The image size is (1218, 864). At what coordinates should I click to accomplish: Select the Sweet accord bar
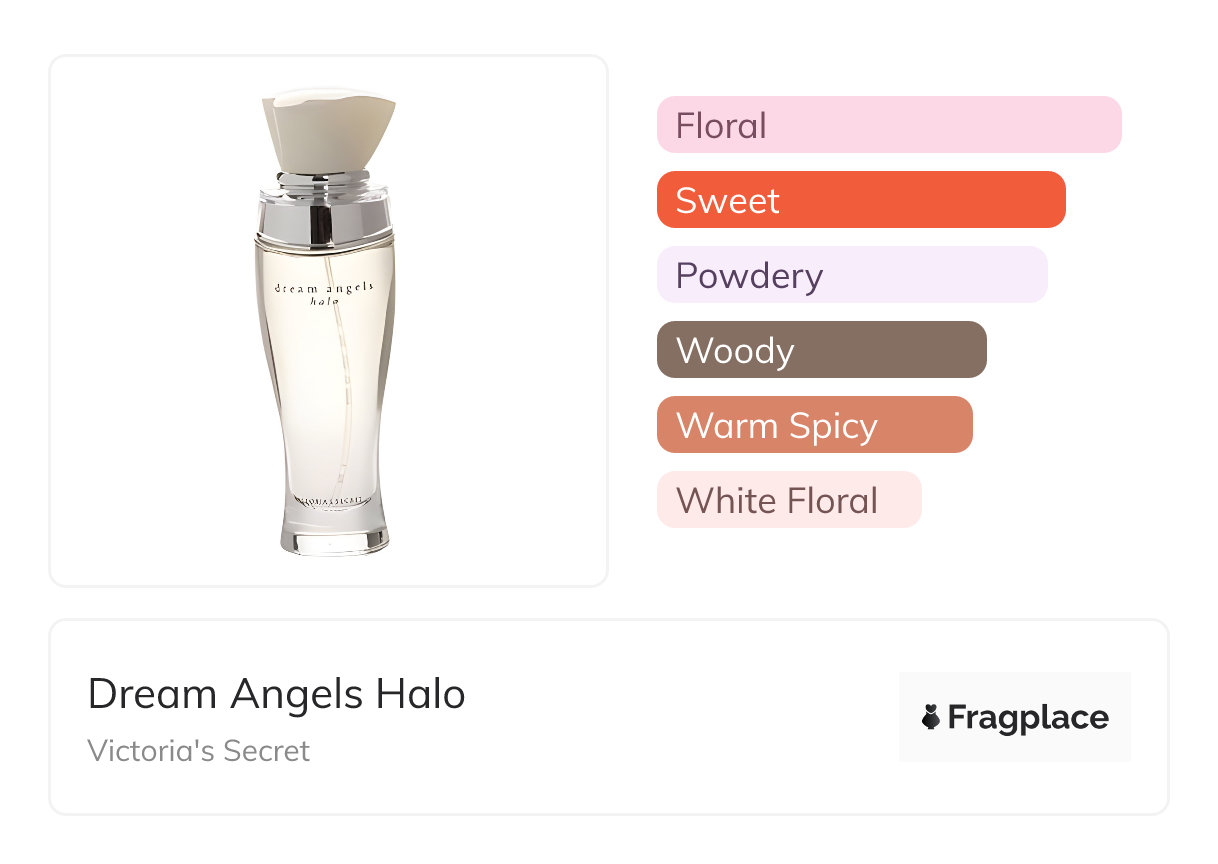[x=861, y=200]
